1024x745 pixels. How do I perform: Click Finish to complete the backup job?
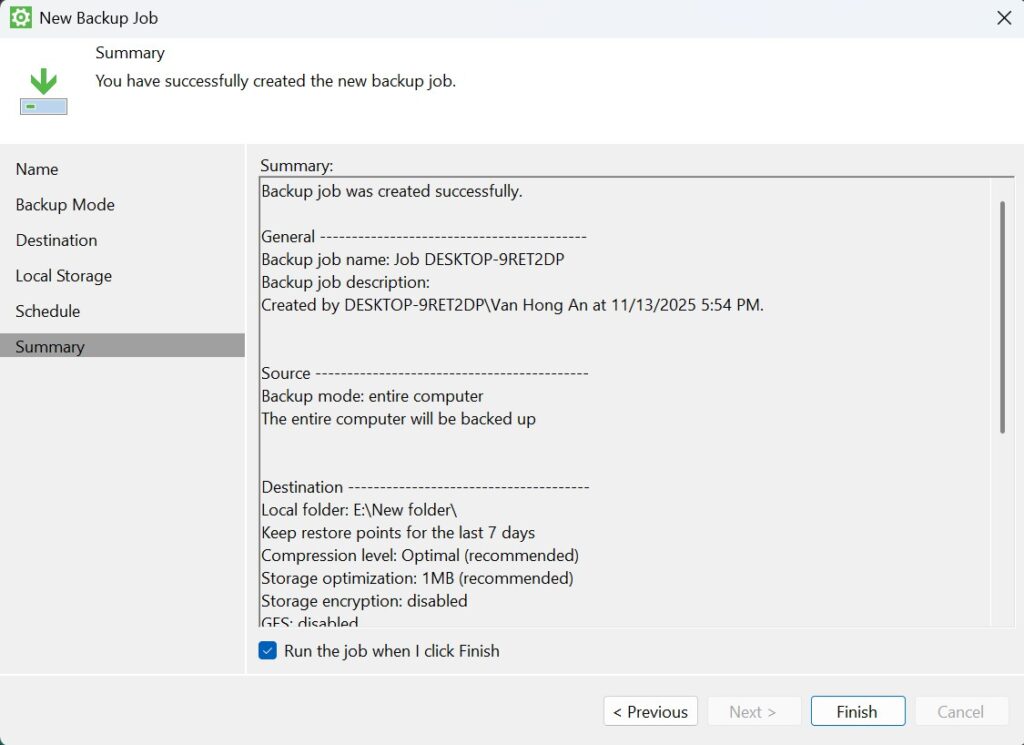click(857, 712)
